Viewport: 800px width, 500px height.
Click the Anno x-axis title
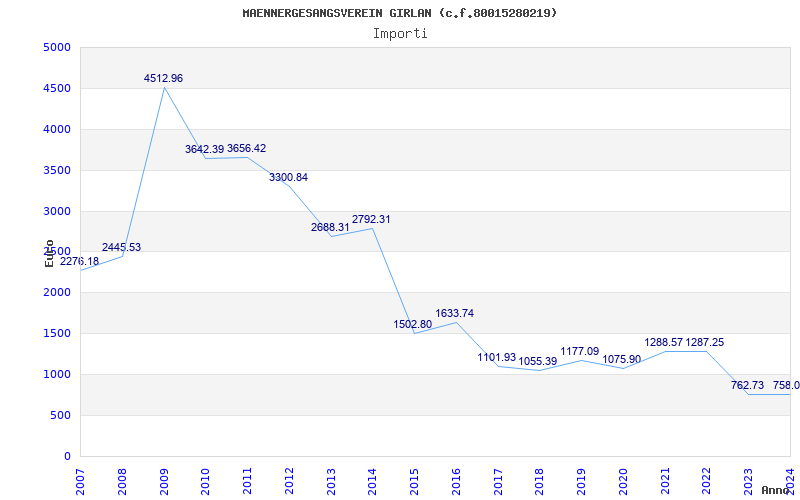click(776, 490)
